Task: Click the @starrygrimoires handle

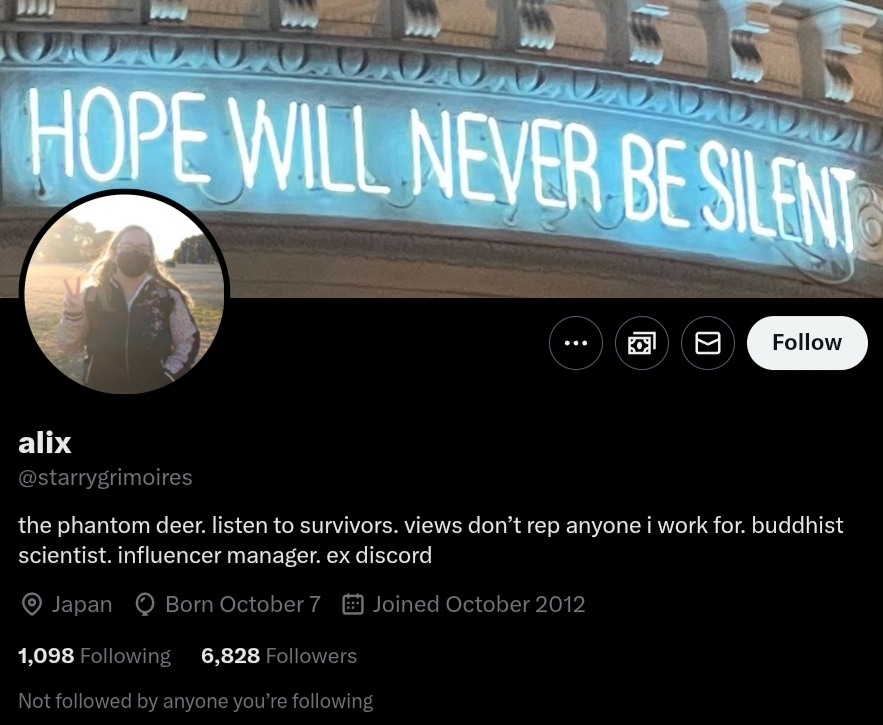Action: coord(105,478)
